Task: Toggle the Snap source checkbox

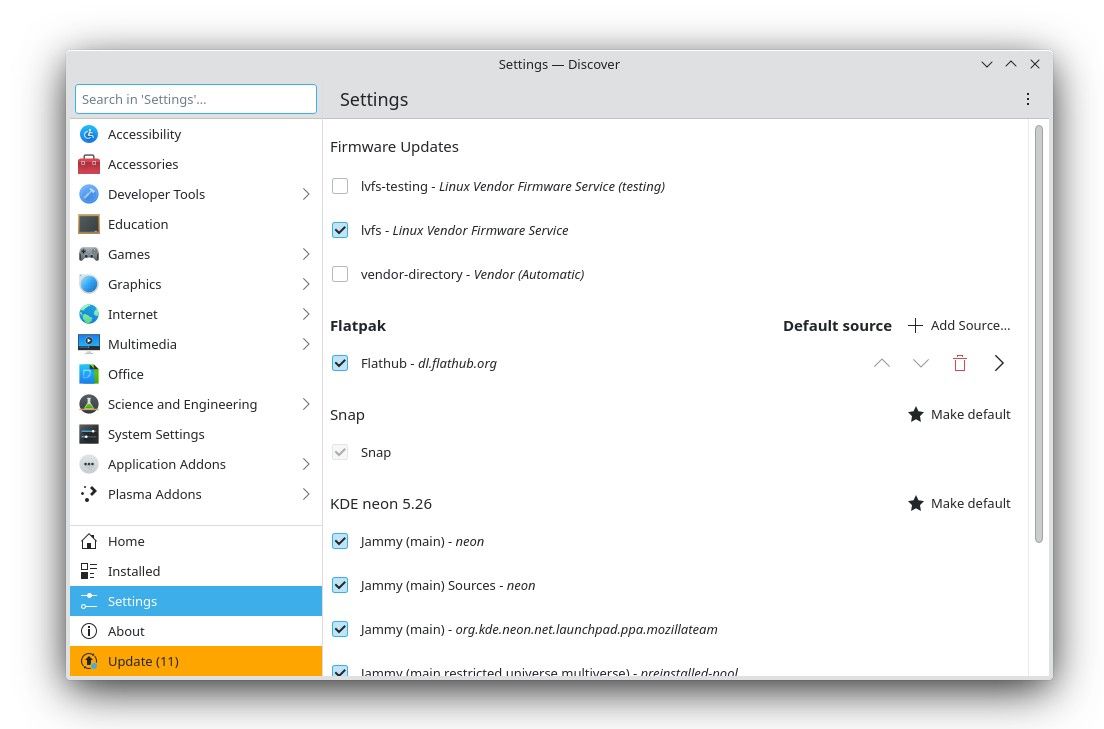Action: click(340, 452)
